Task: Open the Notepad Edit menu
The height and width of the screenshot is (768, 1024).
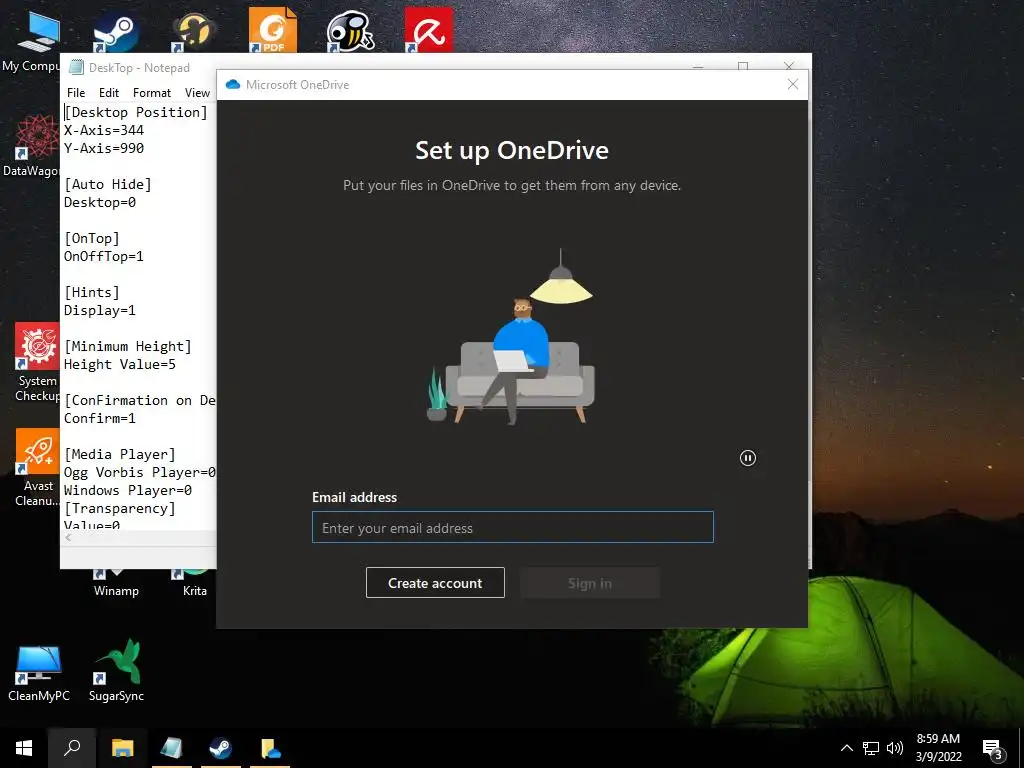Action: tap(108, 93)
